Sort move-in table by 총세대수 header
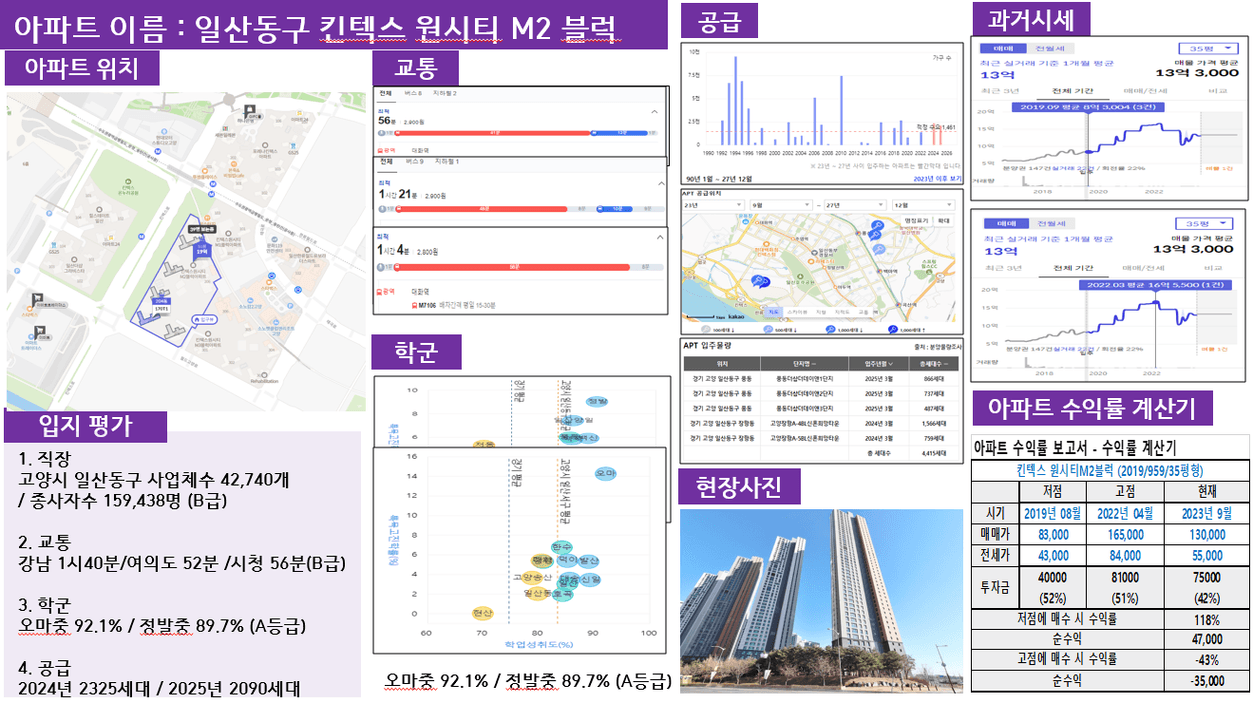This screenshot has height=704, width=1253. tap(932, 363)
